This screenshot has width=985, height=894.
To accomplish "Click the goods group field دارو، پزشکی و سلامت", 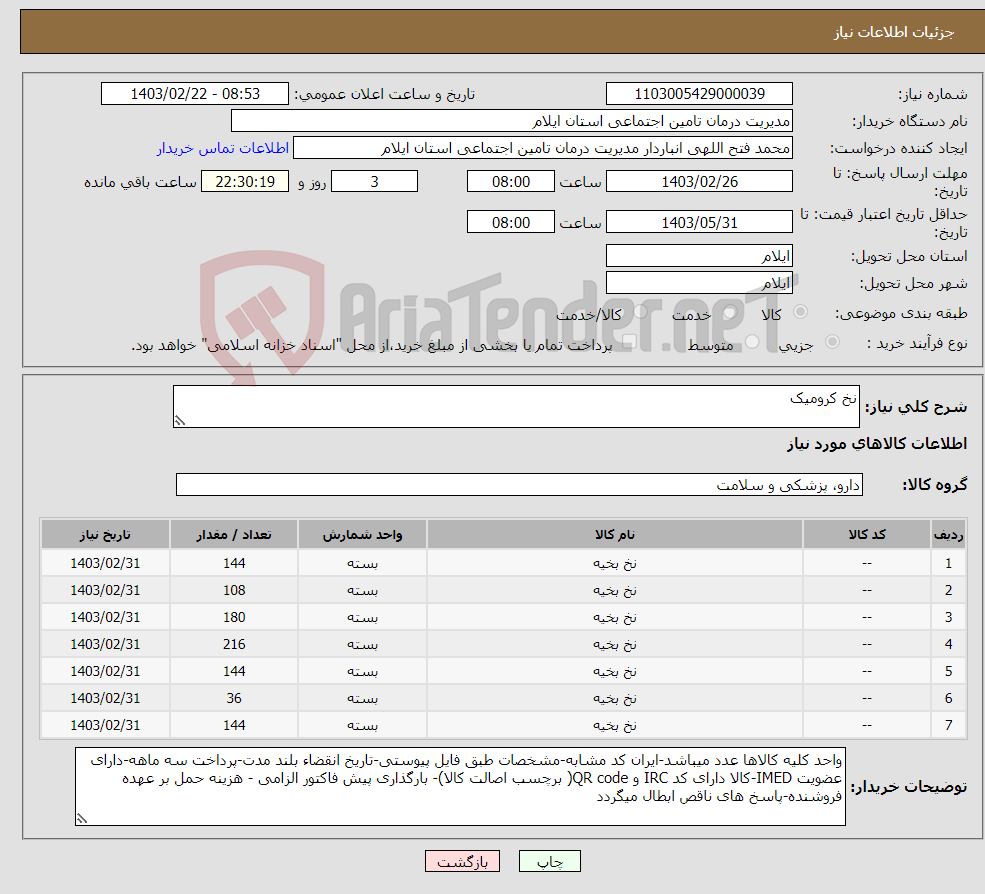I will 519,484.
